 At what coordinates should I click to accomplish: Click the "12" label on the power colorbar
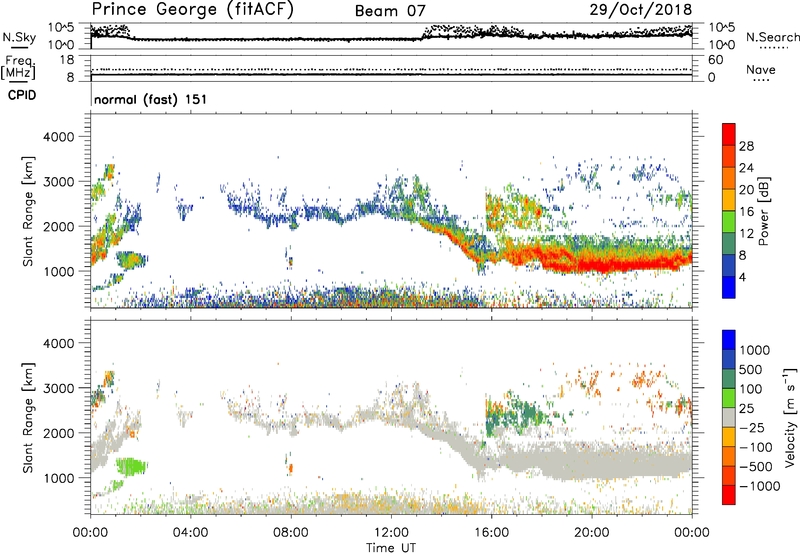[x=746, y=234]
